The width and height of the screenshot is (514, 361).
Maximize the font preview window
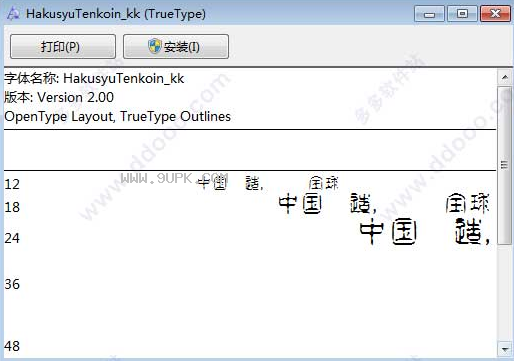click(x=462, y=14)
